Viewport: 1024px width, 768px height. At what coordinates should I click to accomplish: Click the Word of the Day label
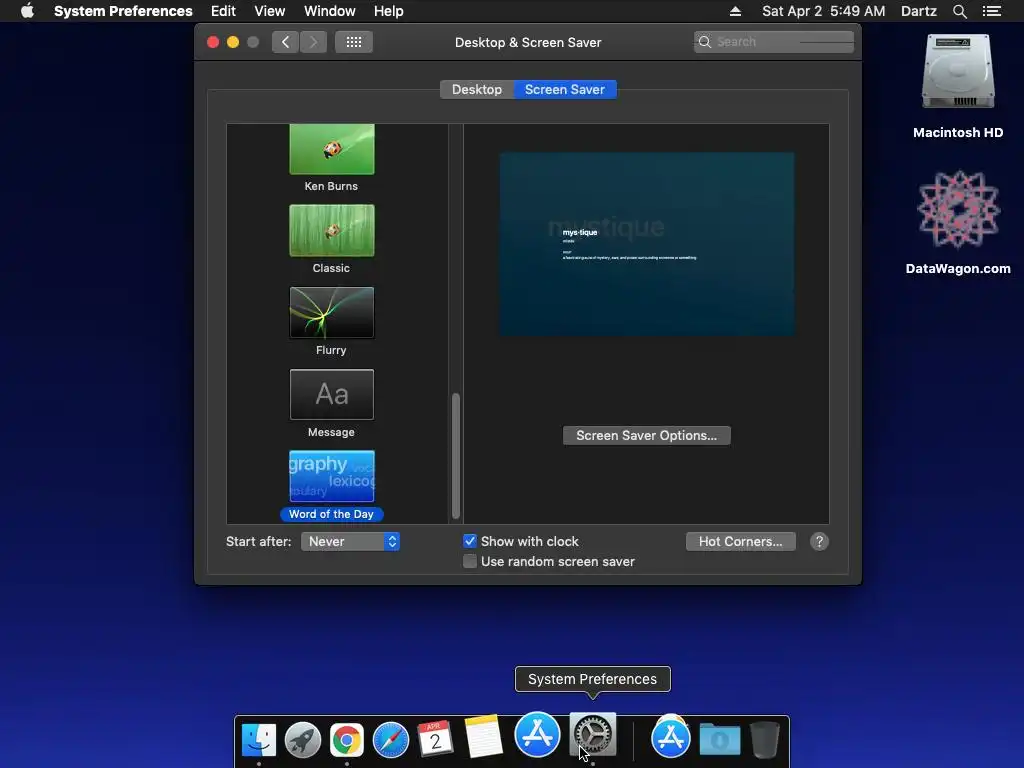tap(331, 514)
